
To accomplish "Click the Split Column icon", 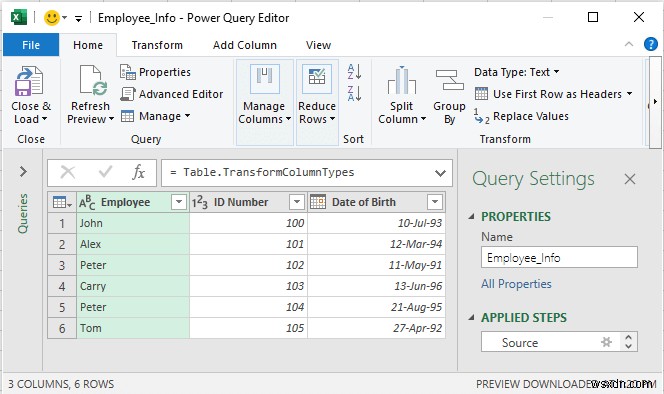I will click(x=401, y=80).
